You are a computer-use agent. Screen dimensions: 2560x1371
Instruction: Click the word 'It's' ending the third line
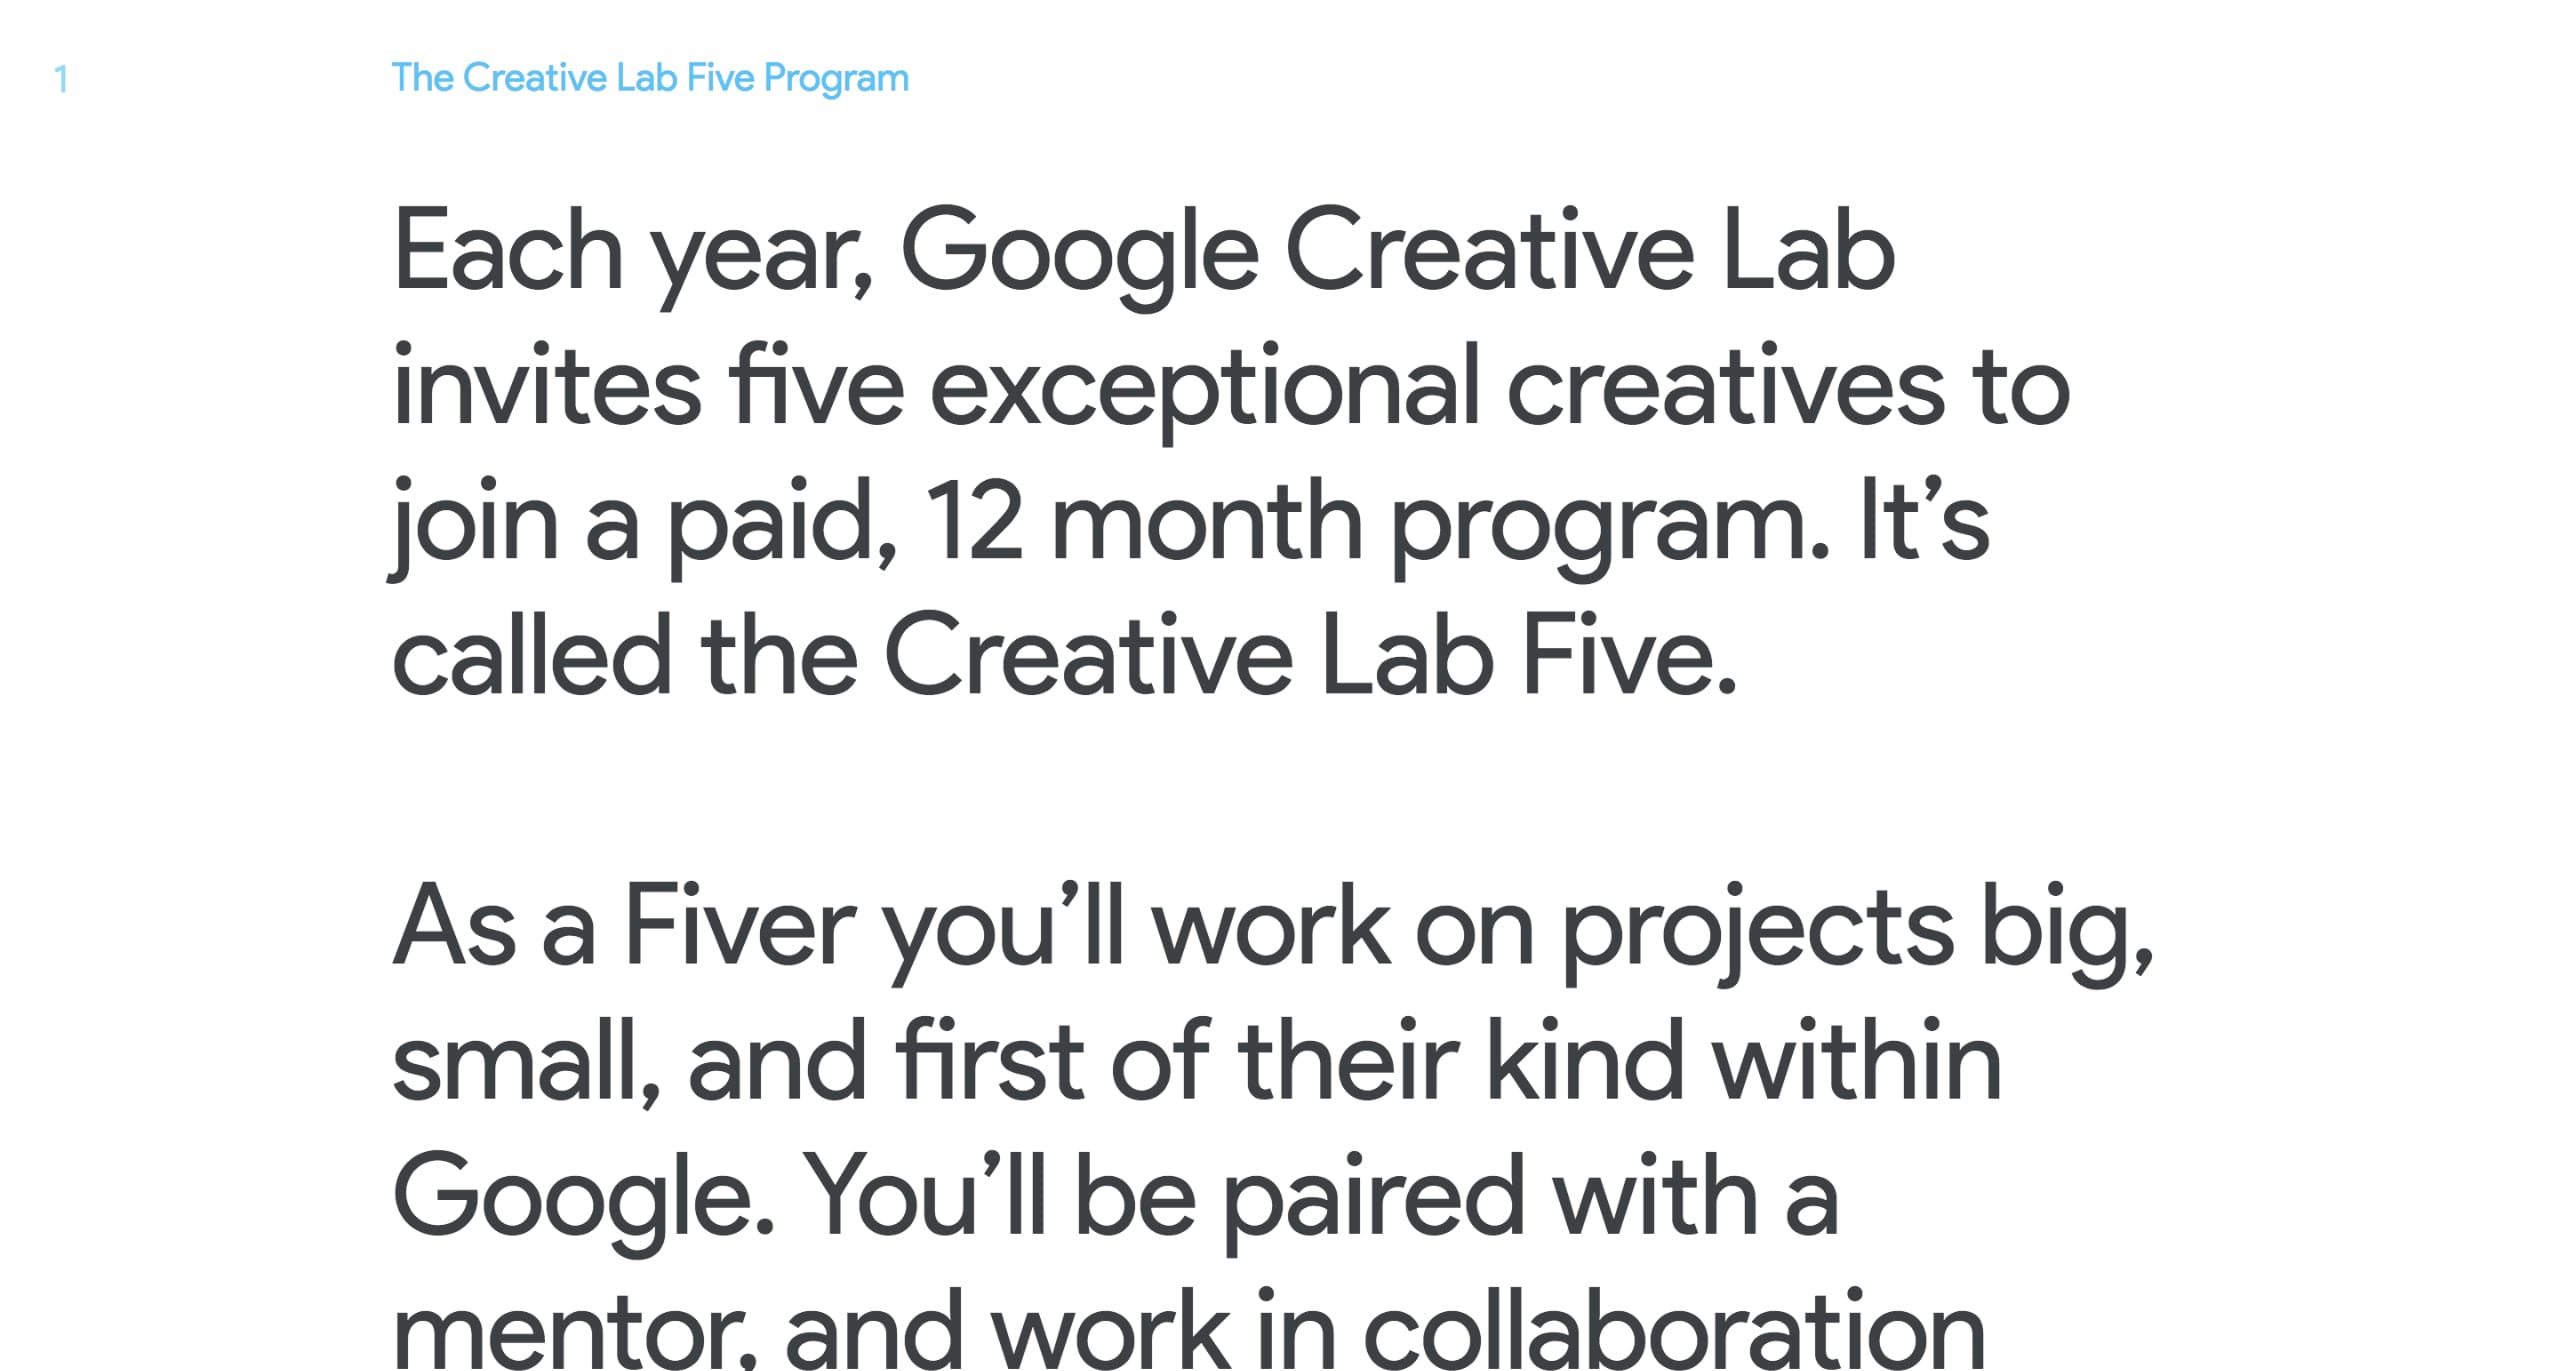pyautogui.click(x=1924, y=522)
